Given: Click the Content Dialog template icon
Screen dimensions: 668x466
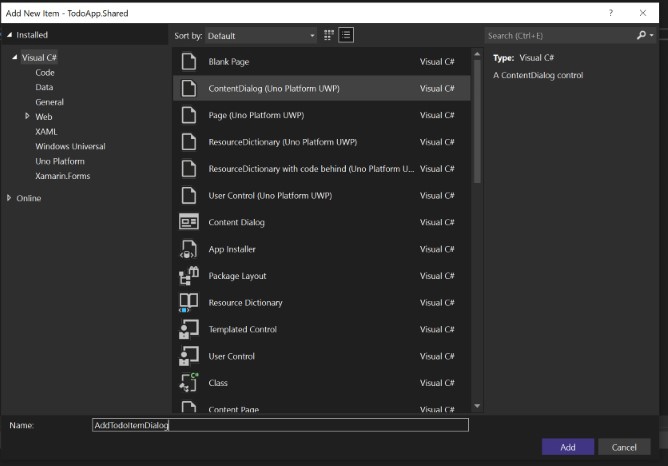Looking at the screenshot, I should tap(189, 222).
